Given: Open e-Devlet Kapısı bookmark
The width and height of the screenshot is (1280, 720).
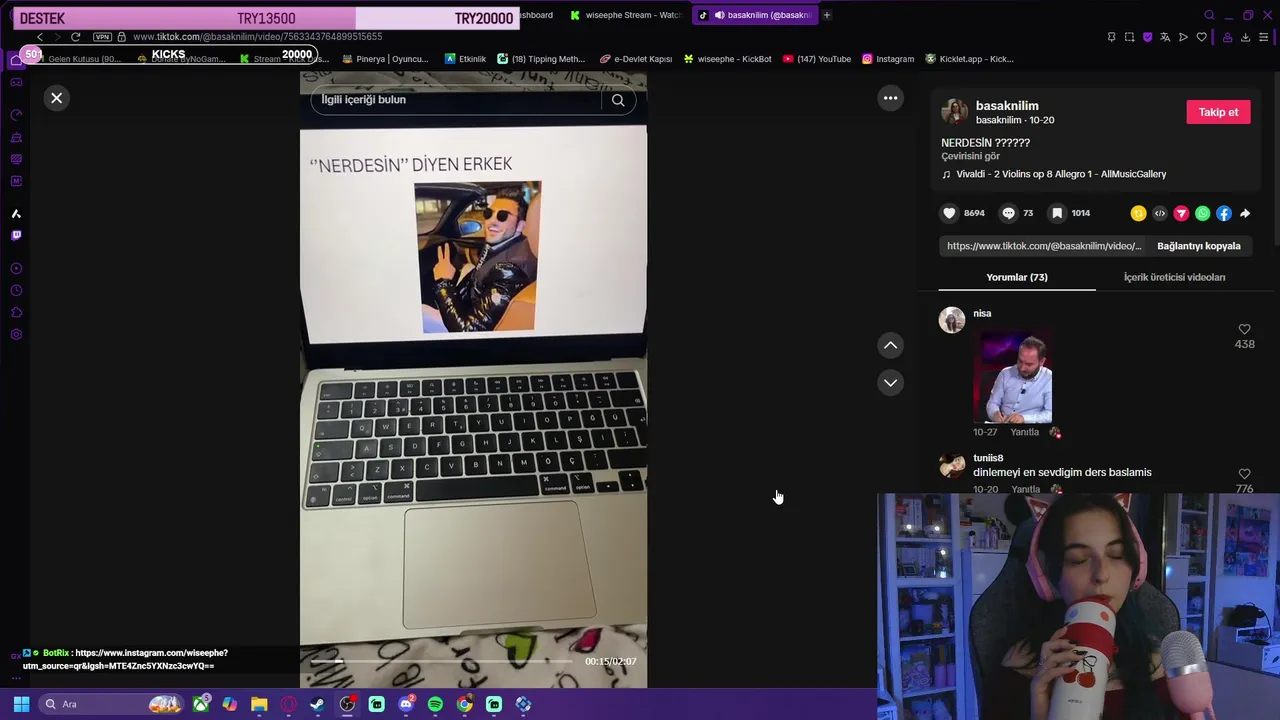Looking at the screenshot, I should [636, 59].
